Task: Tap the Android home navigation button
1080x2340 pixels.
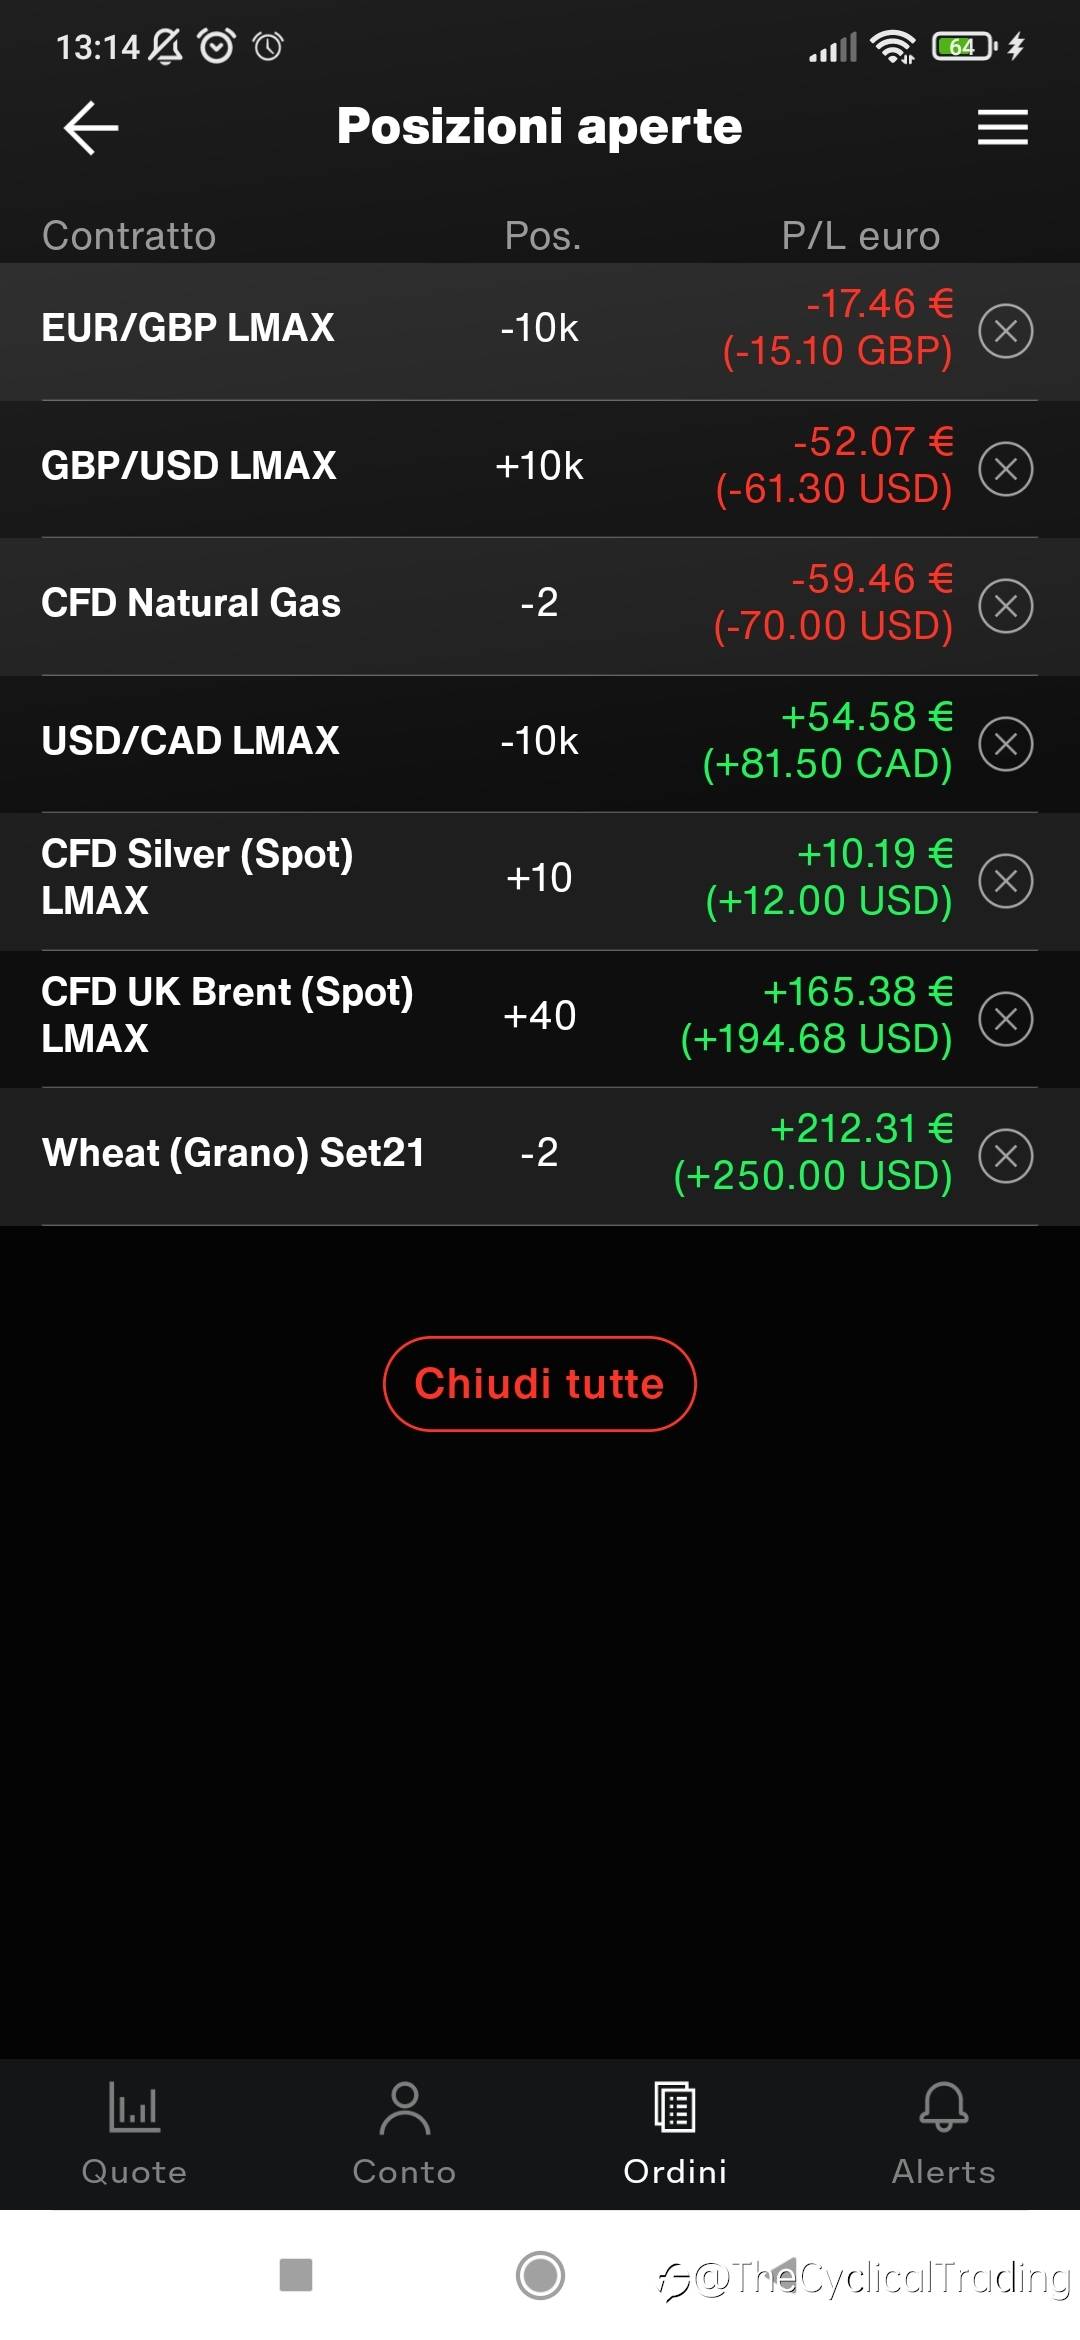Action: tap(540, 2275)
